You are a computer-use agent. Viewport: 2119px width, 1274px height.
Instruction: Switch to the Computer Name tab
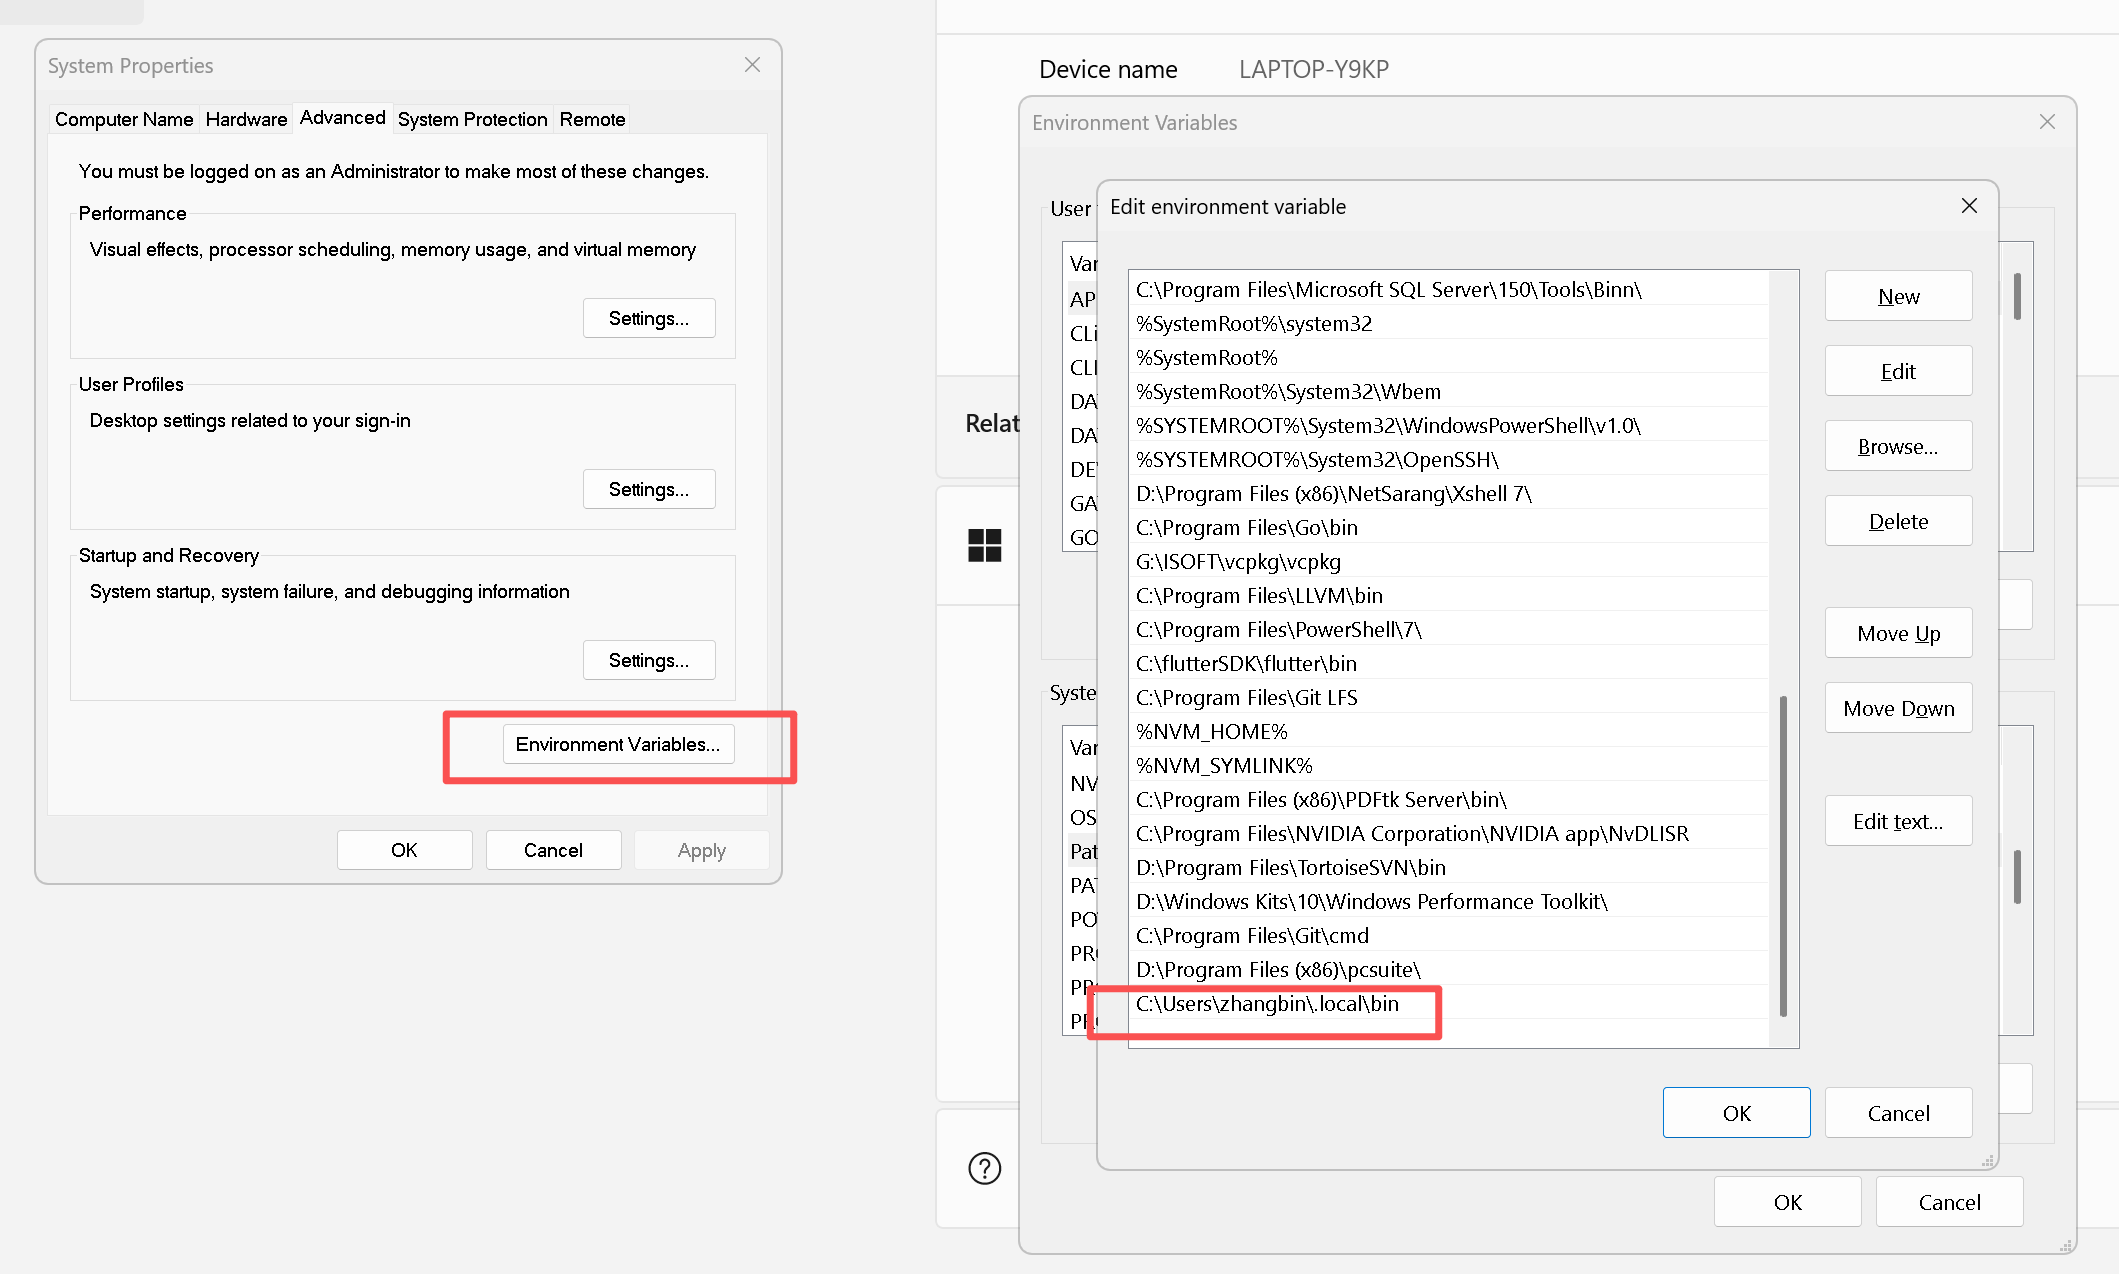pos(124,119)
